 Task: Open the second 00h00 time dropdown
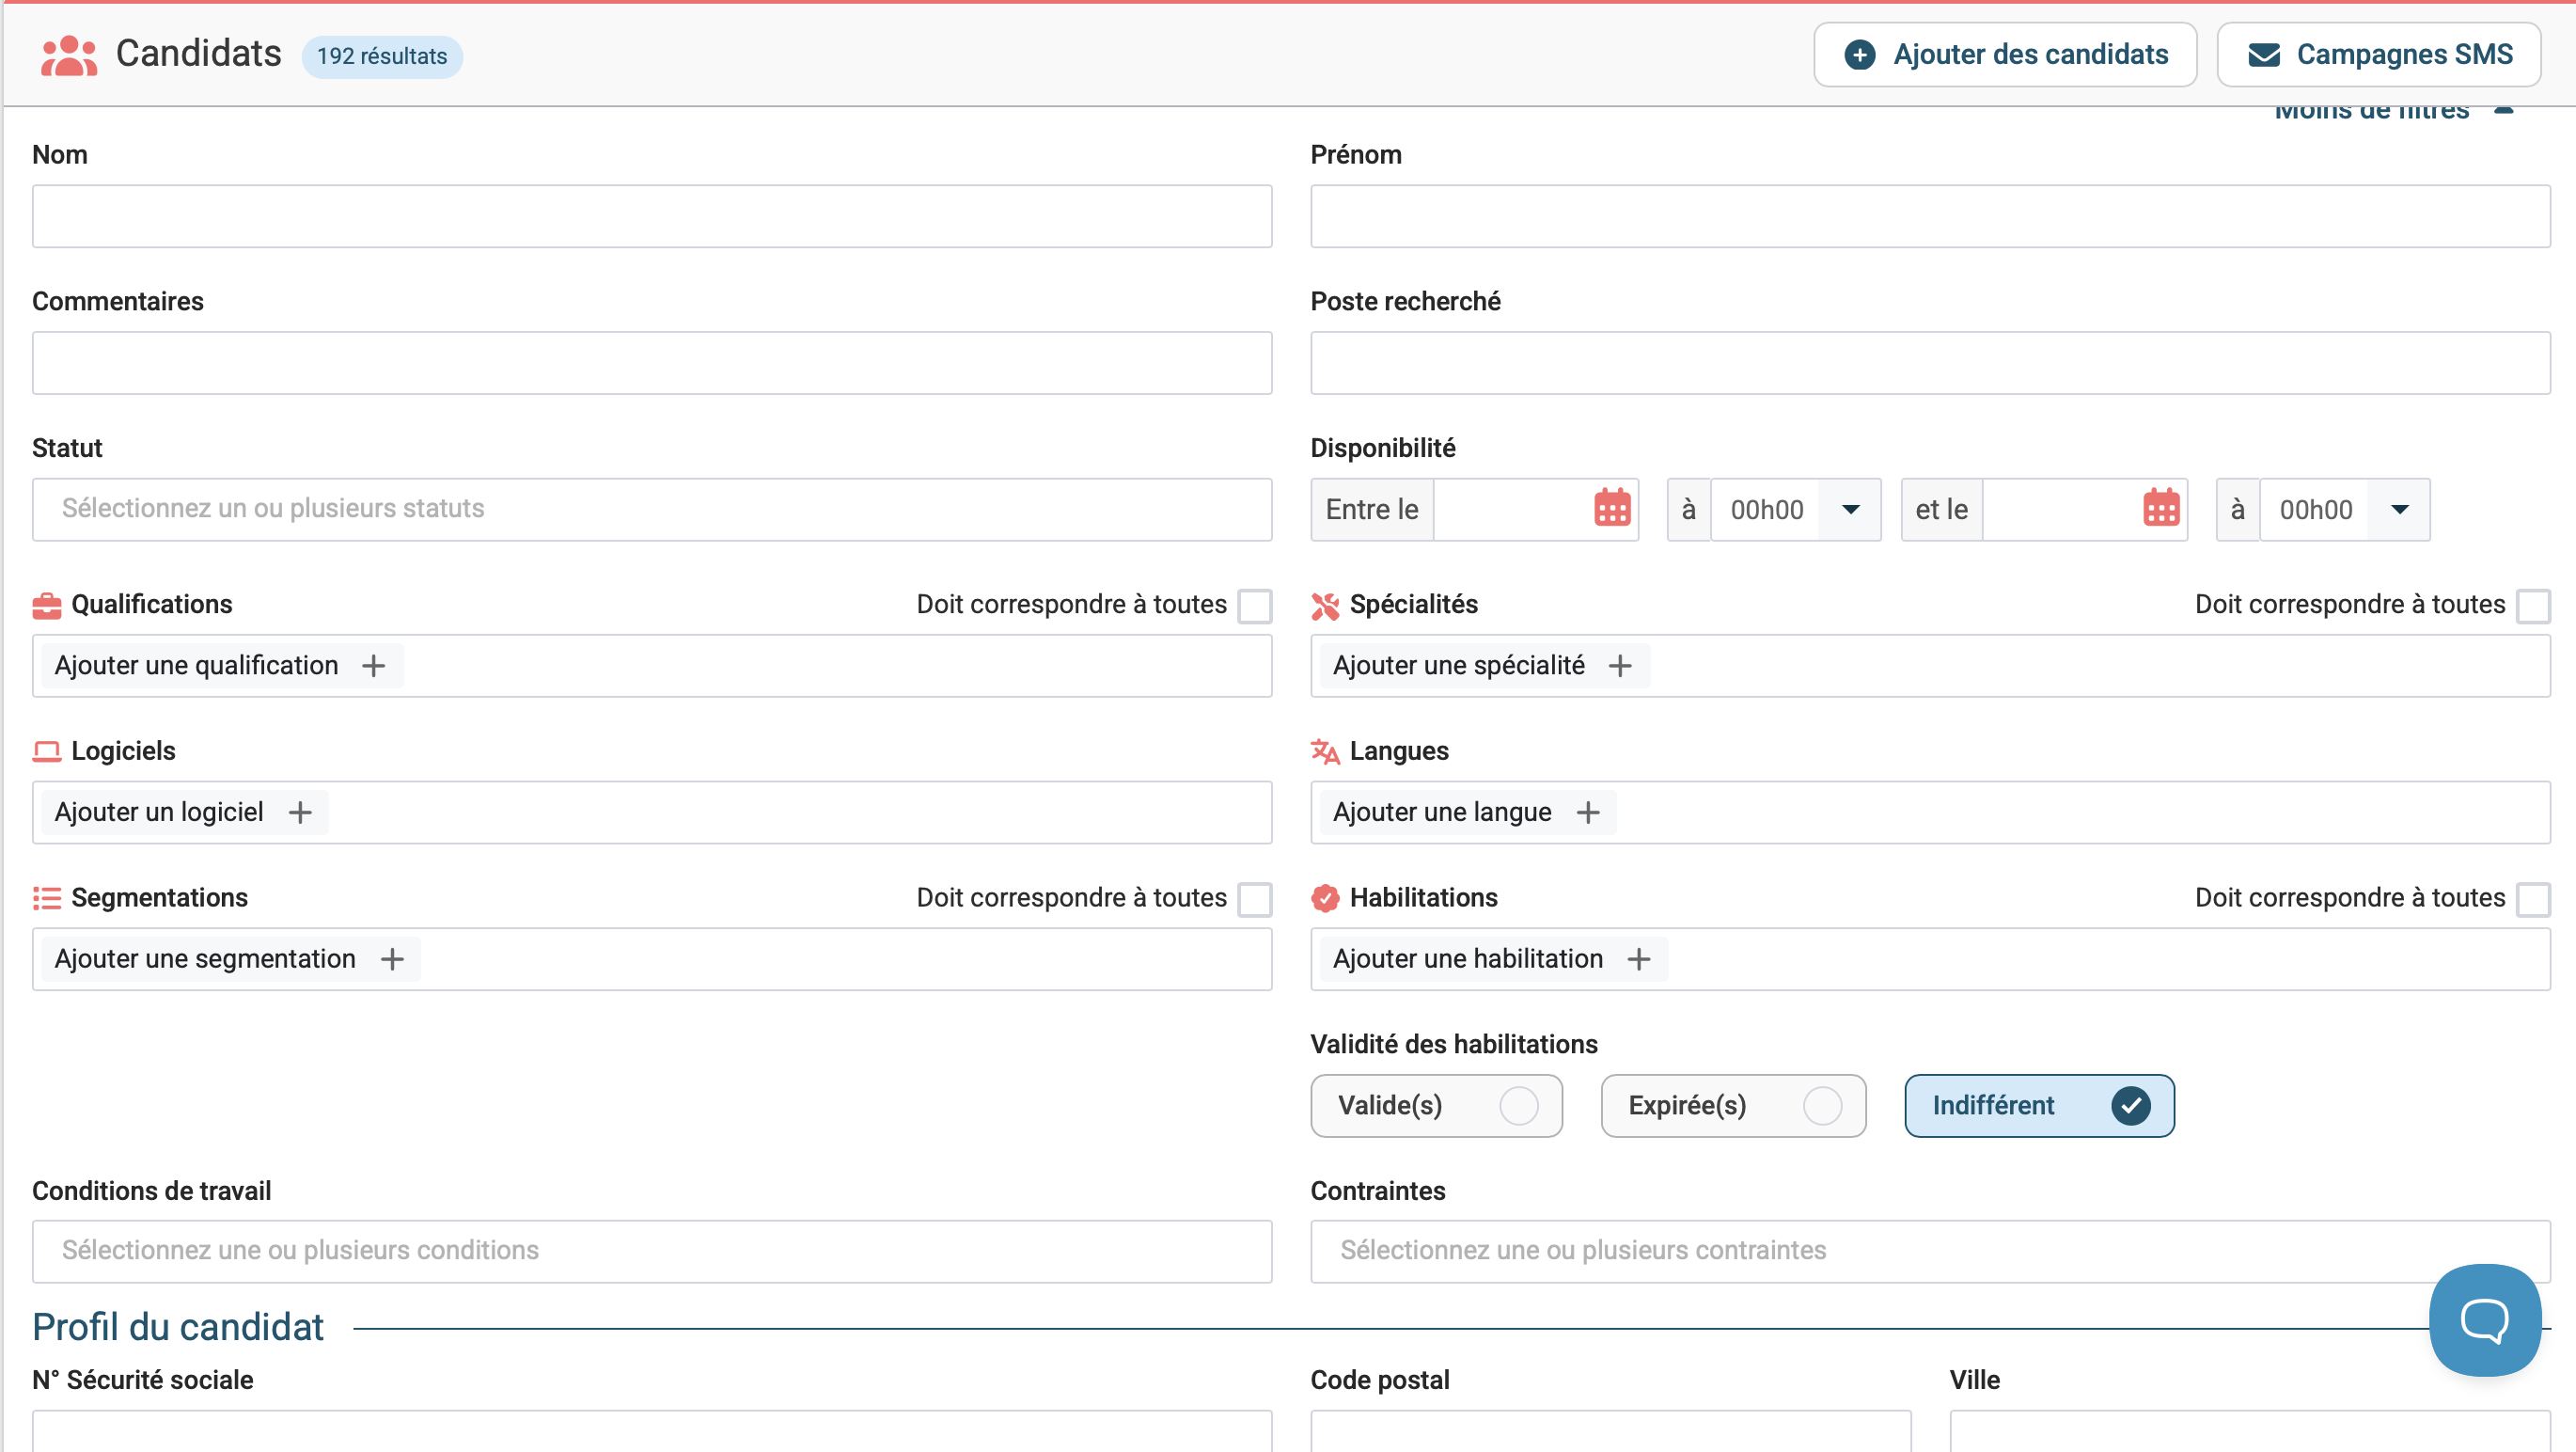(2399, 510)
